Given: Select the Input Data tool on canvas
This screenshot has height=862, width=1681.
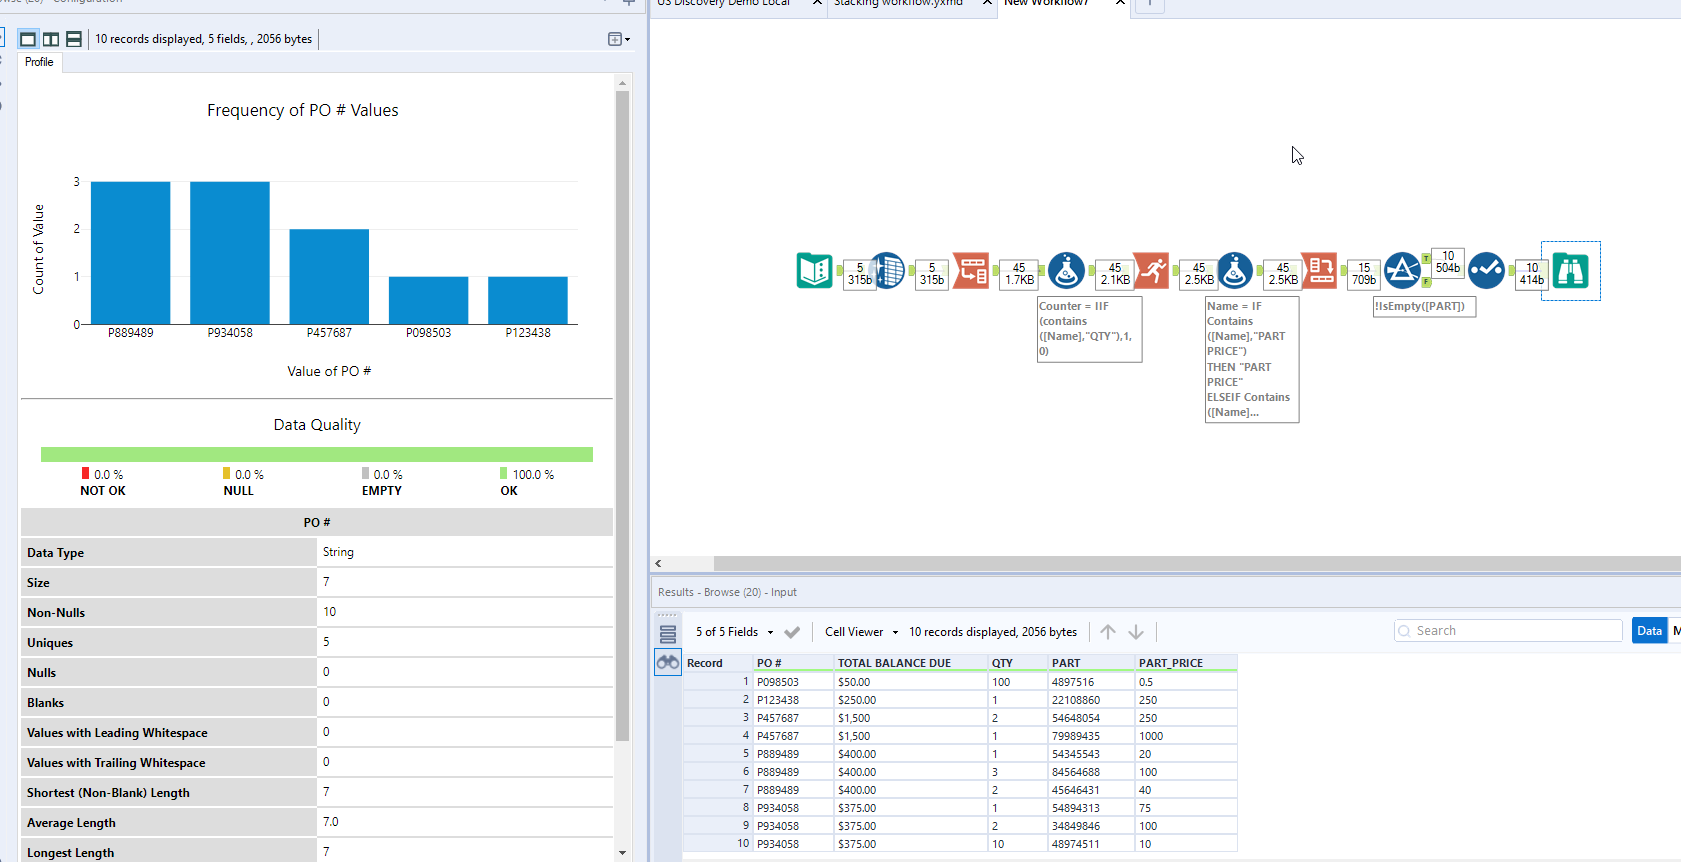Looking at the screenshot, I should [814, 270].
